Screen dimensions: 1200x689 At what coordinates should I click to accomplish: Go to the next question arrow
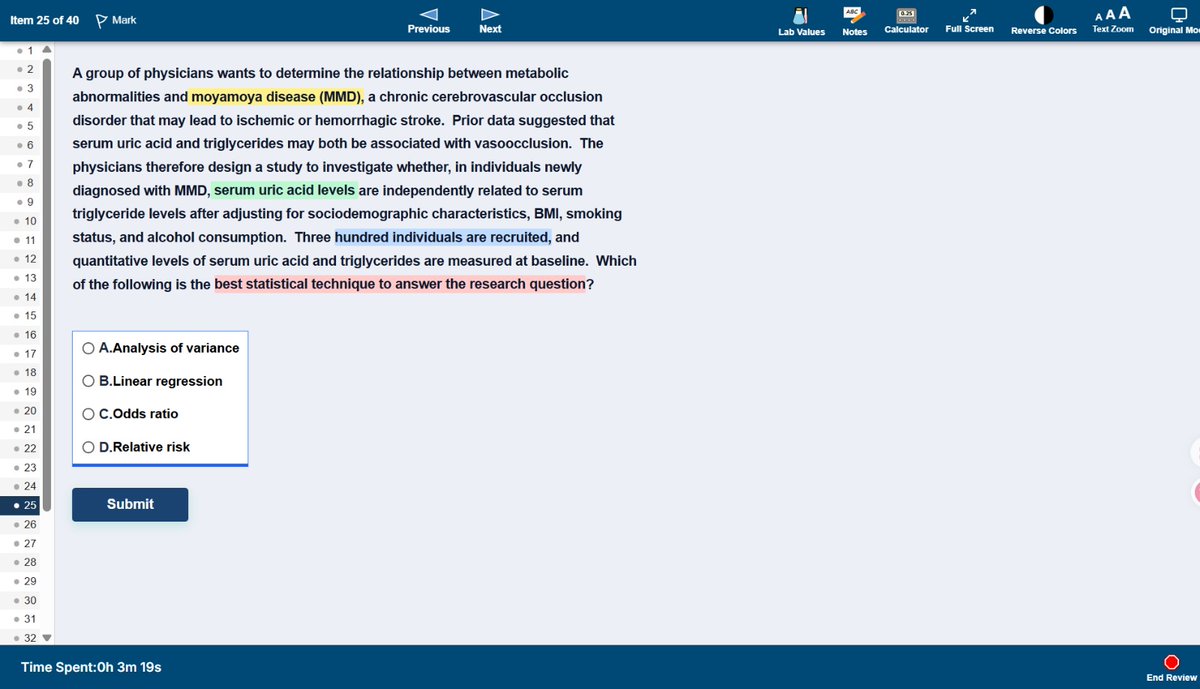(490, 14)
